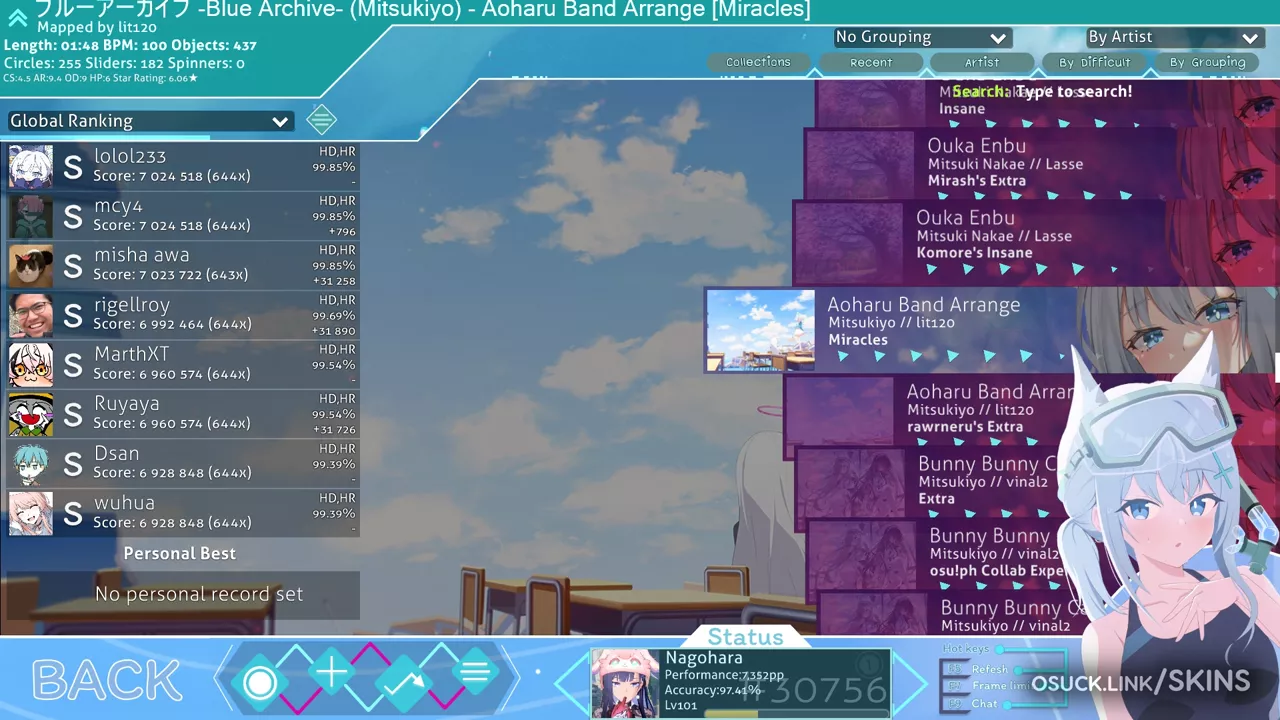Click the Aoharu Band Arrange Miracles thumbnail

click(x=760, y=330)
